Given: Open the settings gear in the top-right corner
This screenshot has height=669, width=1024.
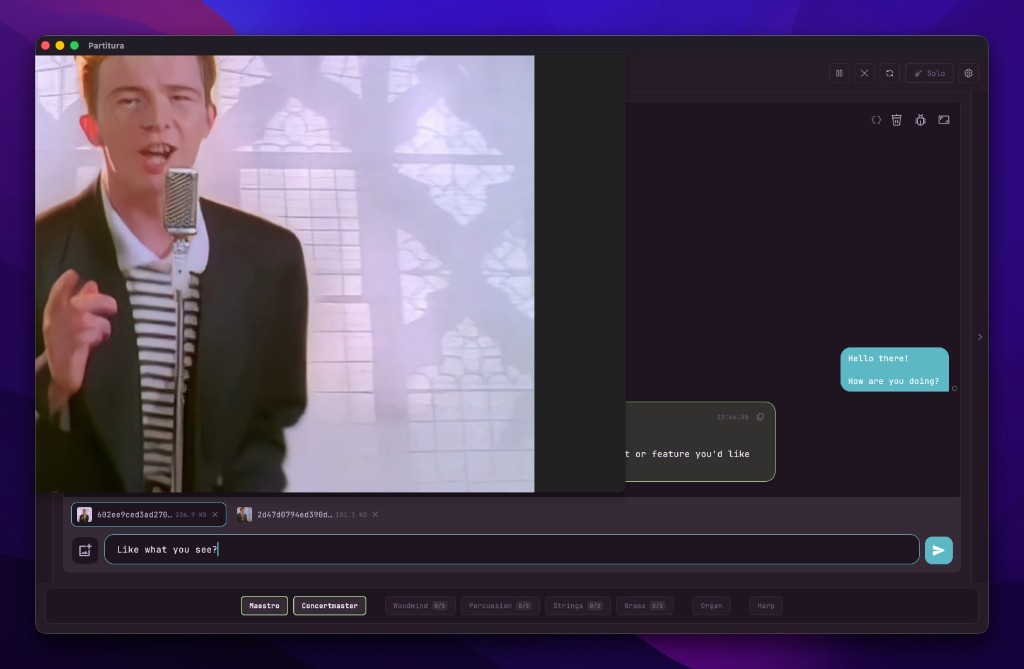Looking at the screenshot, I should click(967, 72).
